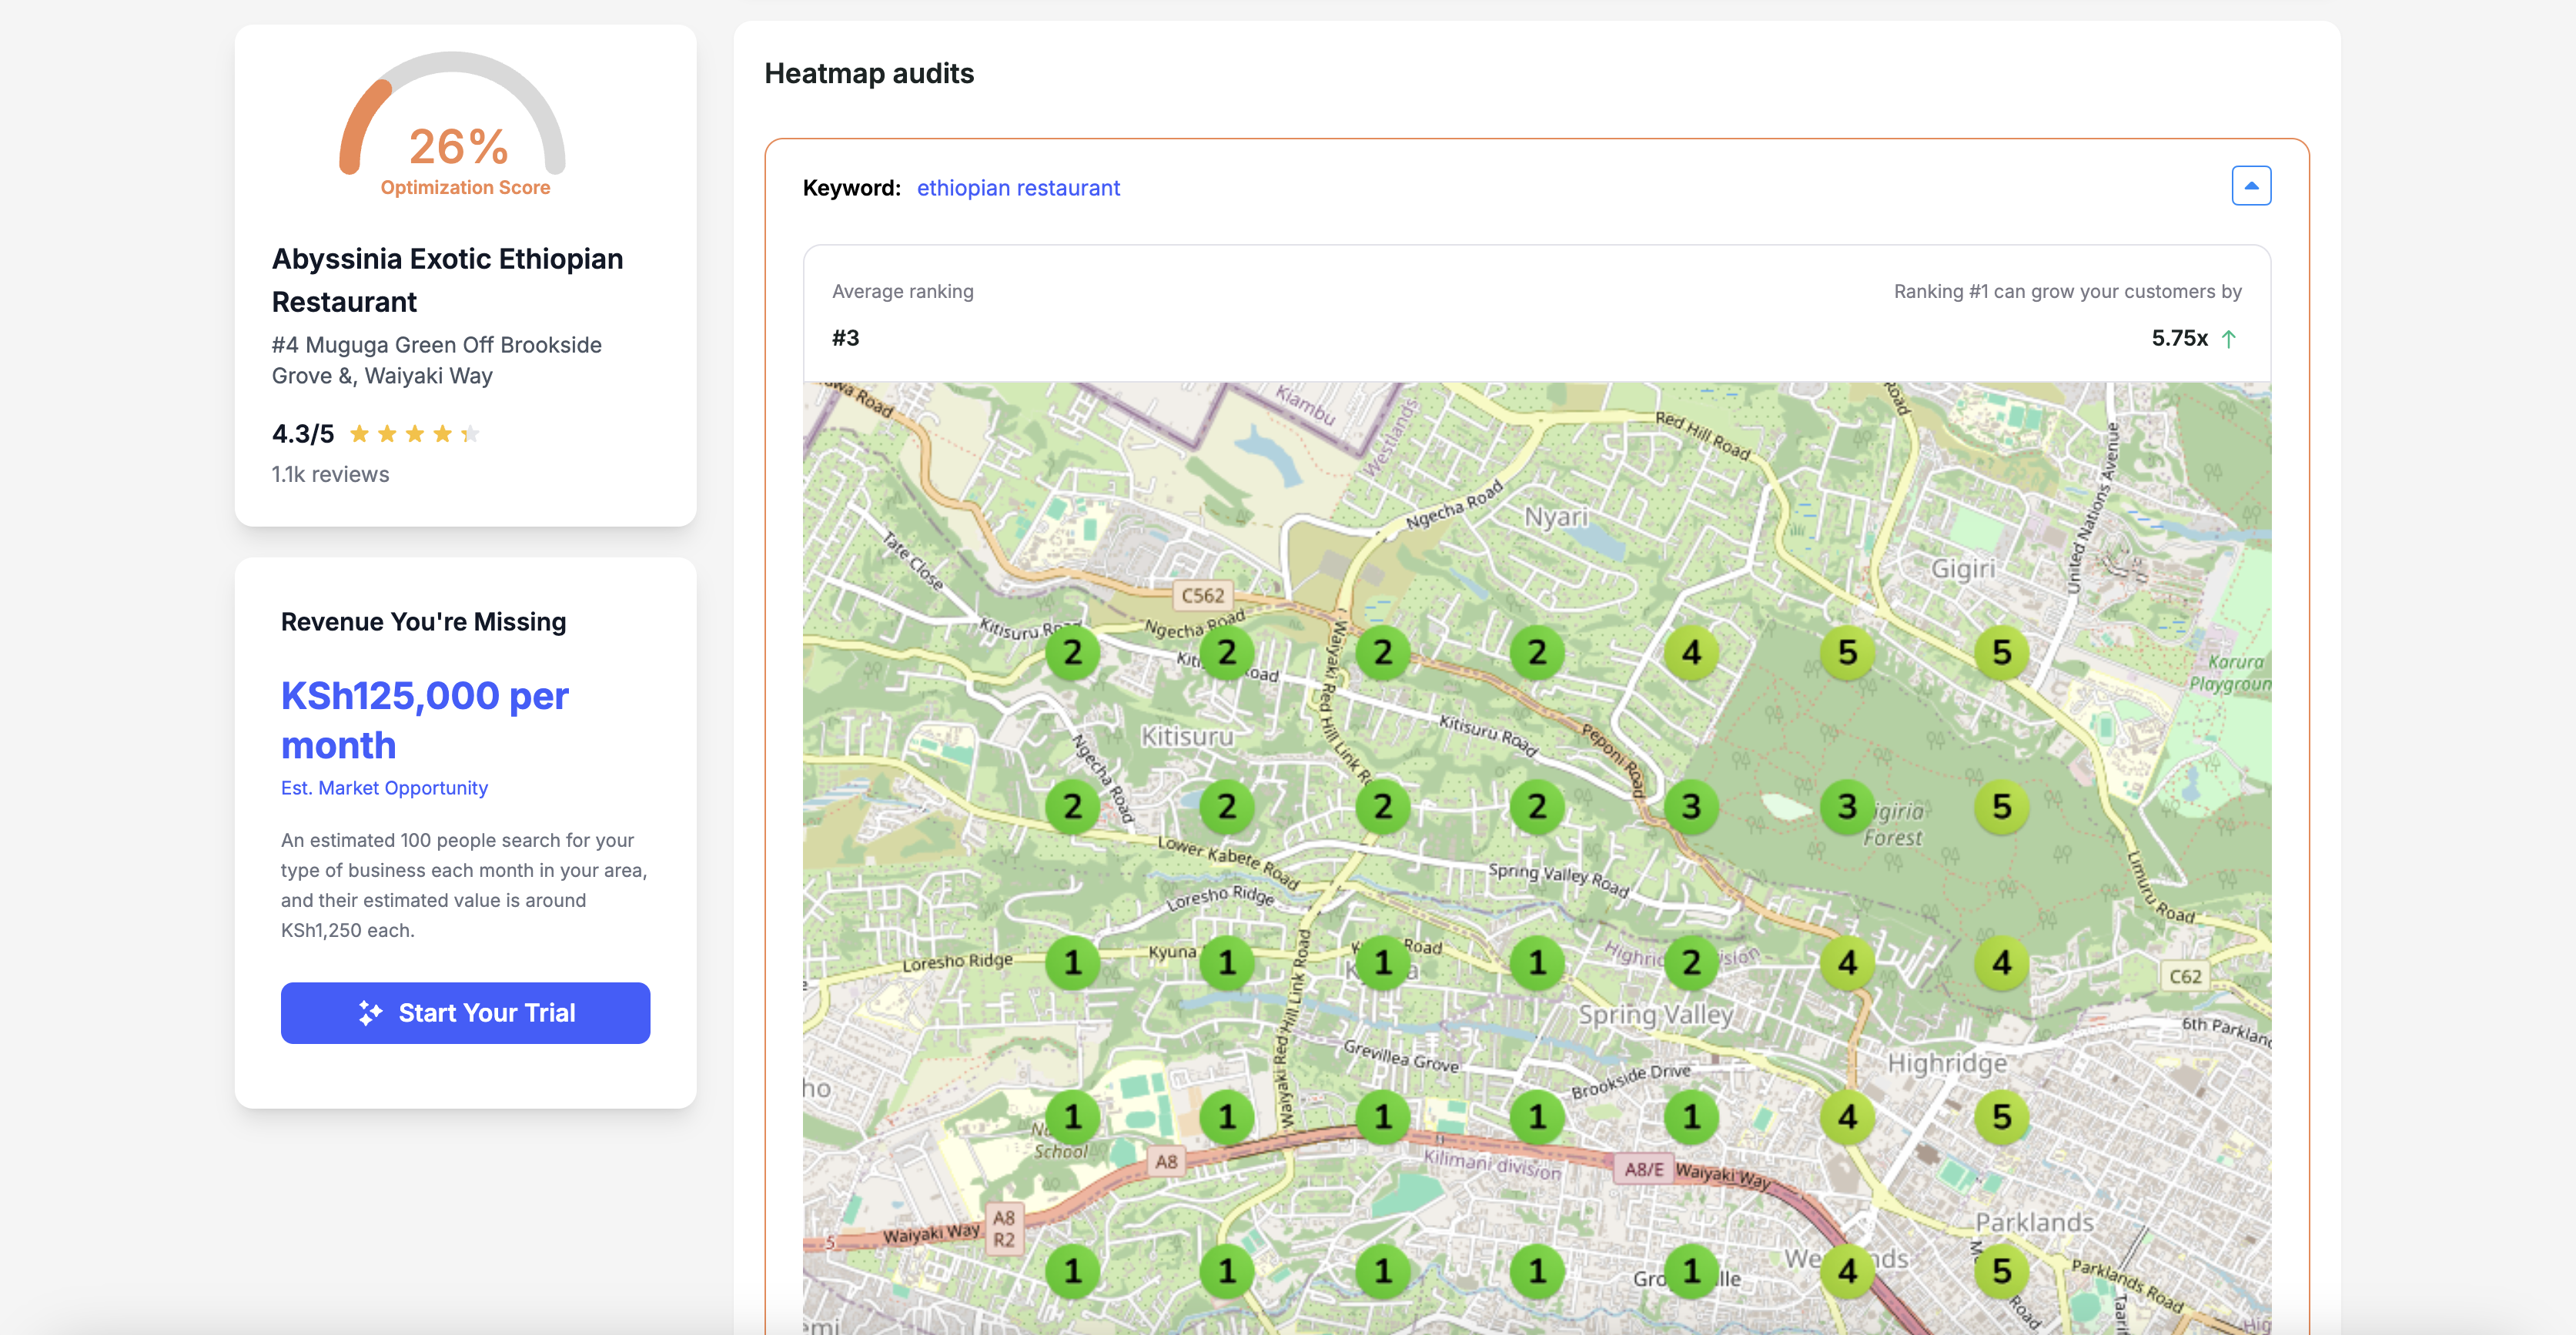Select the only rank 4 marker in top row

pos(1690,652)
